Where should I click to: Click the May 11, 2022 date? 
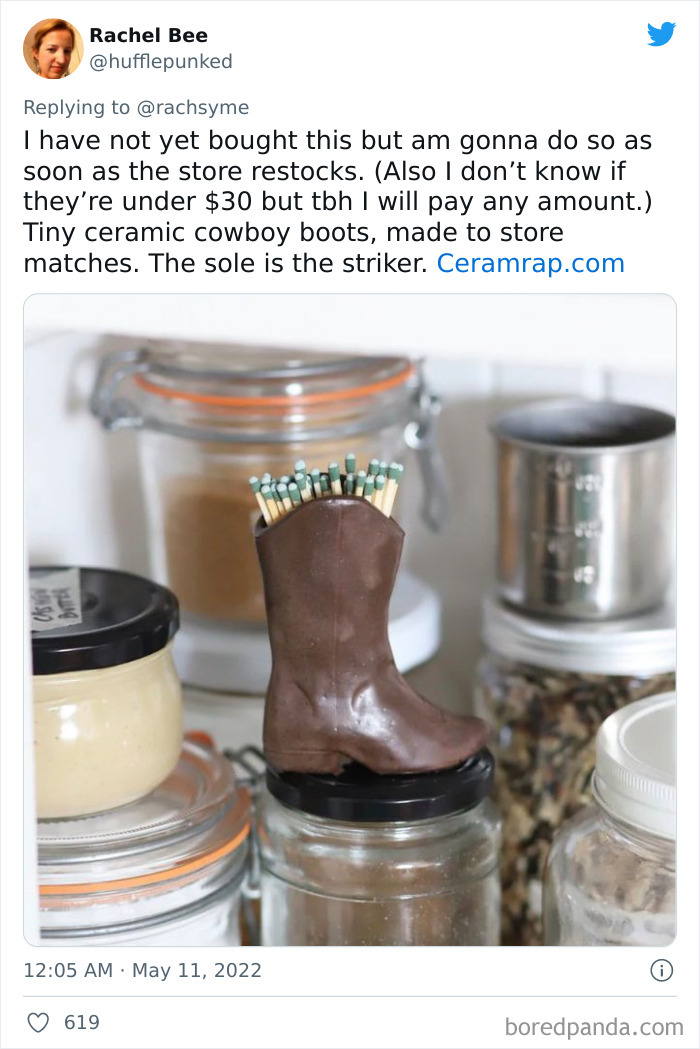(197, 970)
